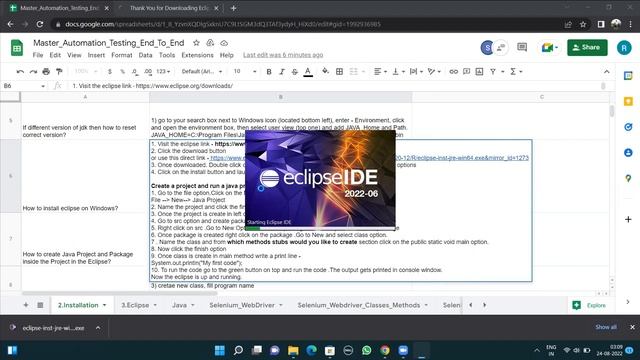The height and width of the screenshot is (360, 640).
Task: Click the Name box showing B6
Action: coord(24,86)
